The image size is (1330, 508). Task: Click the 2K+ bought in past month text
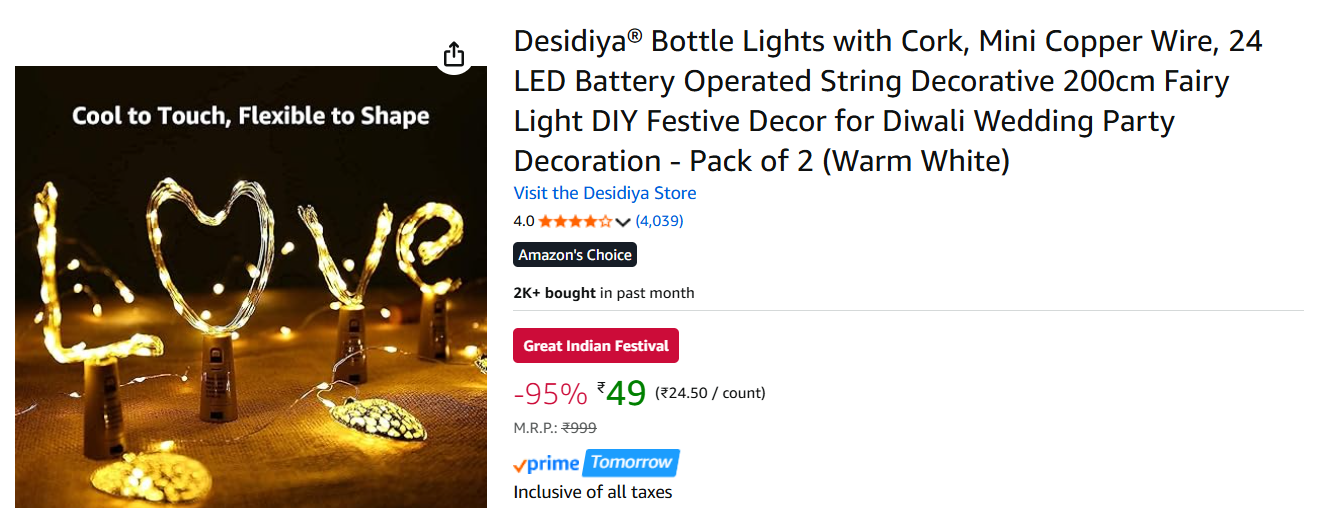click(603, 293)
